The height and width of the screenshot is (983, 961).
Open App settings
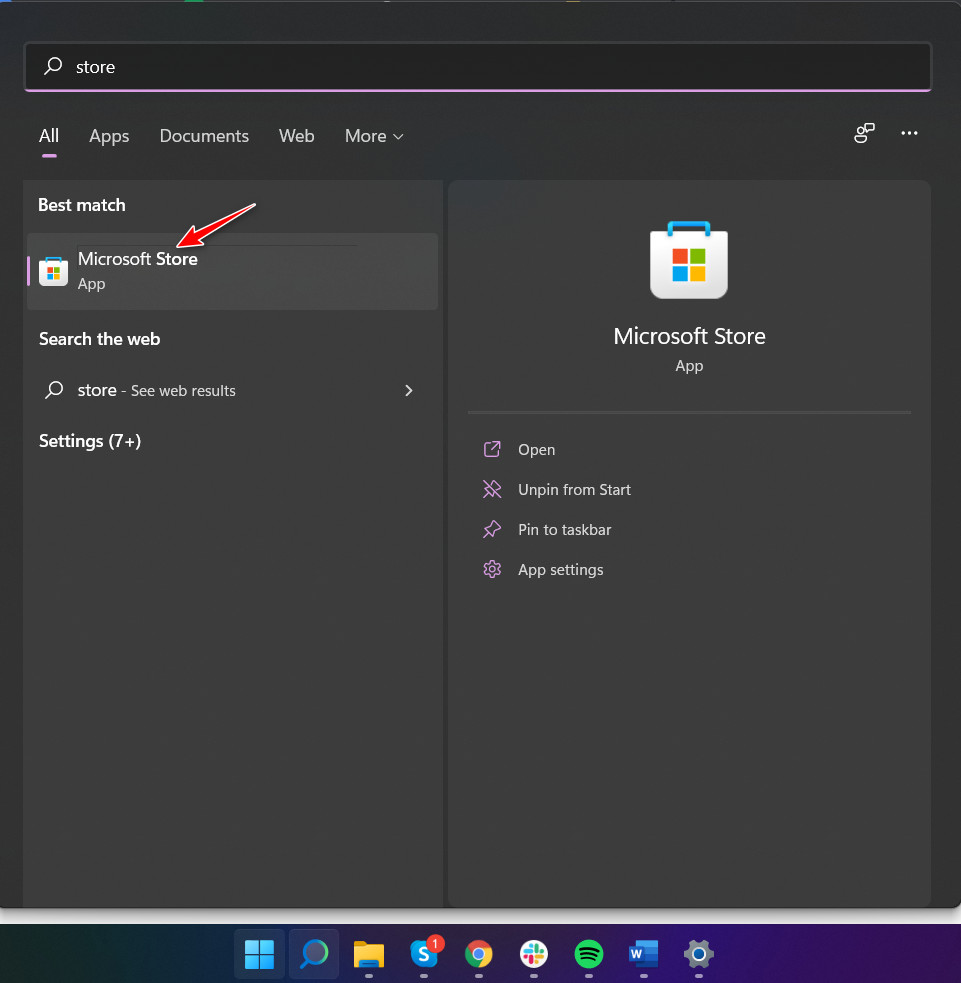pyautogui.click(x=560, y=570)
